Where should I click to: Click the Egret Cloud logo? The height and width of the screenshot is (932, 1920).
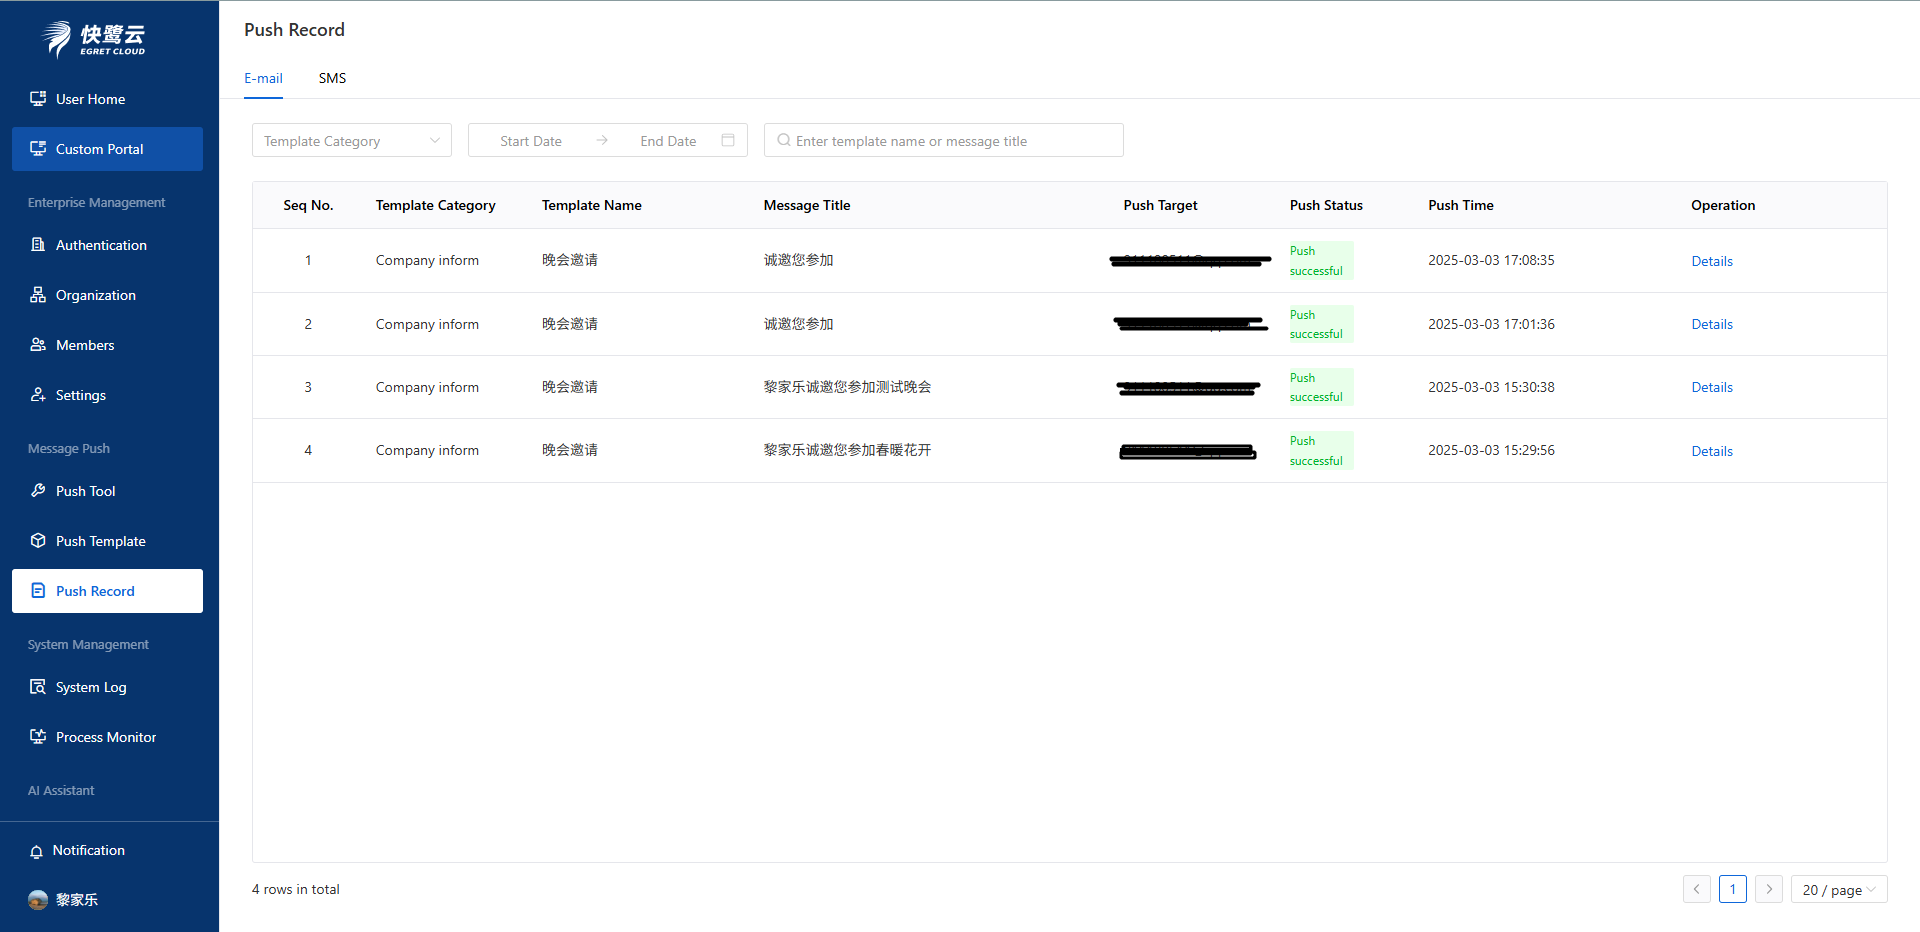coord(94,39)
